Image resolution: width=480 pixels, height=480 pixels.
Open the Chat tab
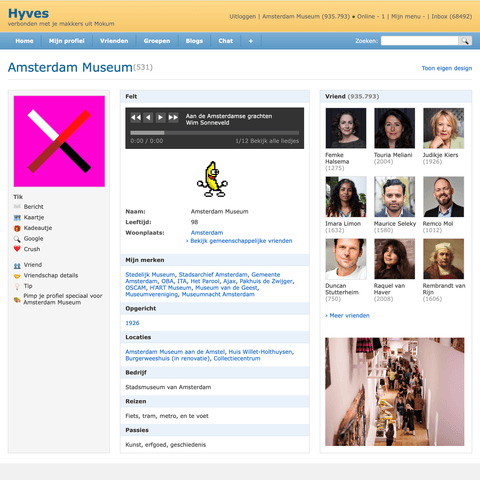pos(226,41)
